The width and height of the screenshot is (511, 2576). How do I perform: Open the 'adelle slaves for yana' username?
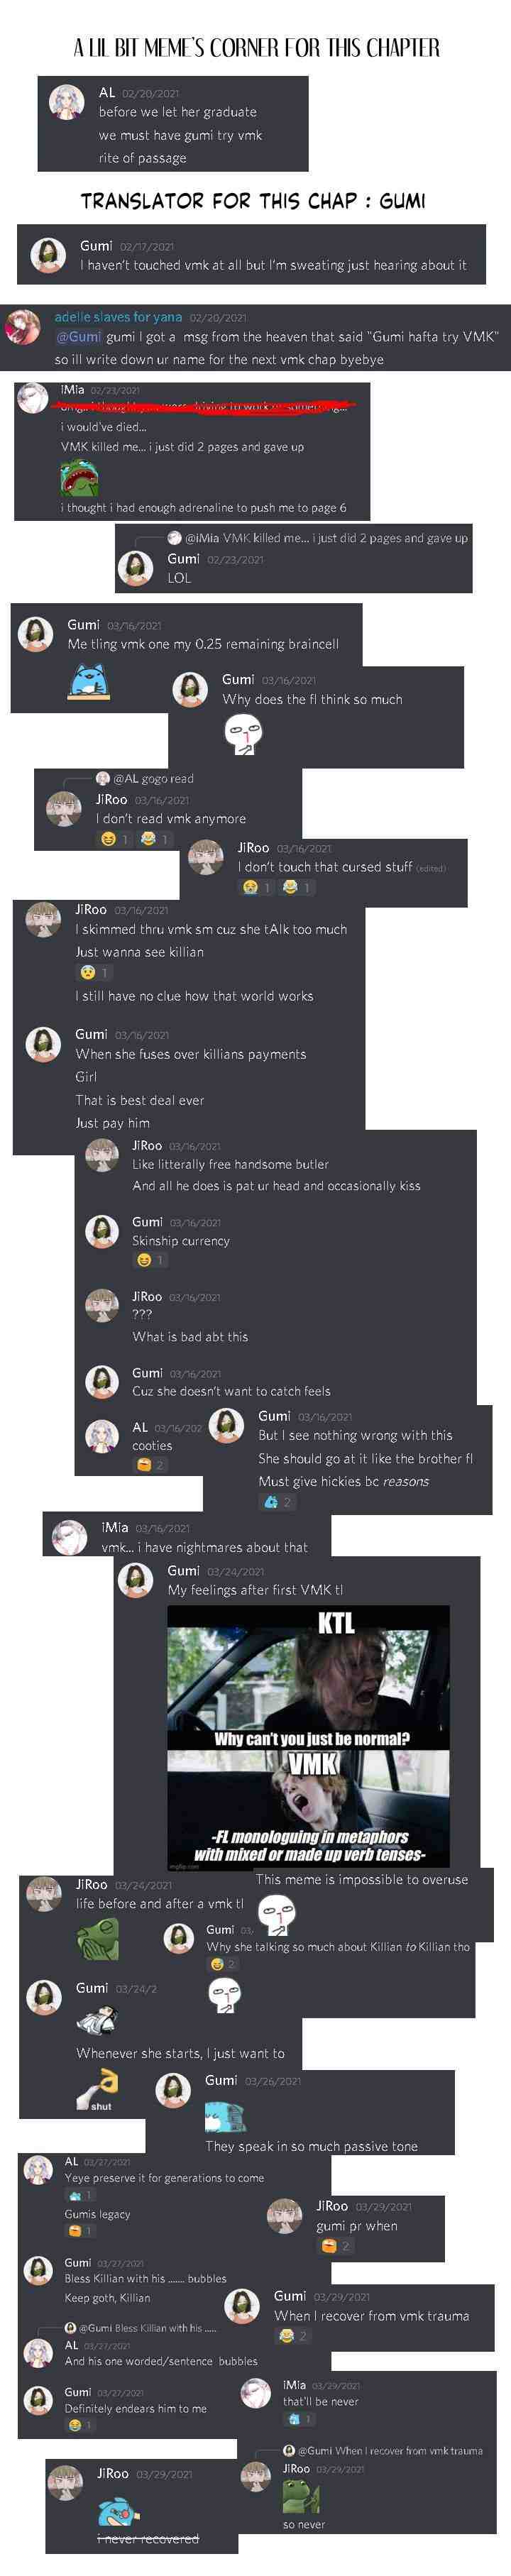coord(118,317)
